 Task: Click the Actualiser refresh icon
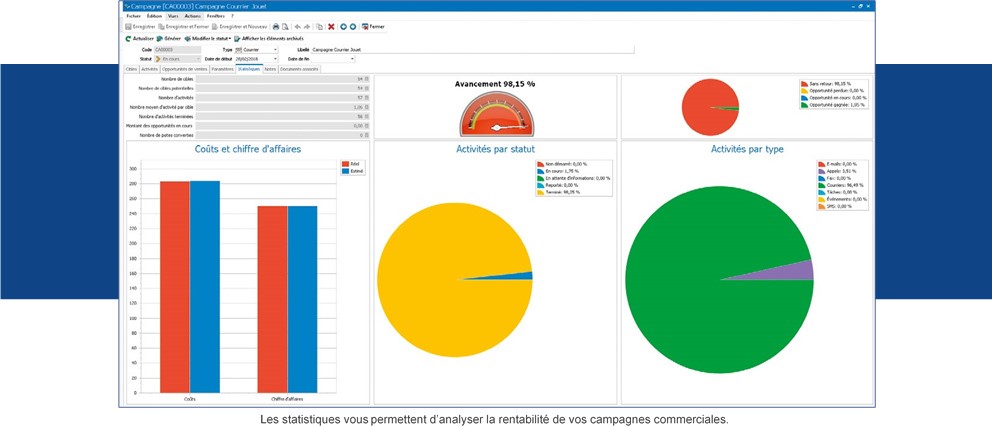click(x=139, y=38)
